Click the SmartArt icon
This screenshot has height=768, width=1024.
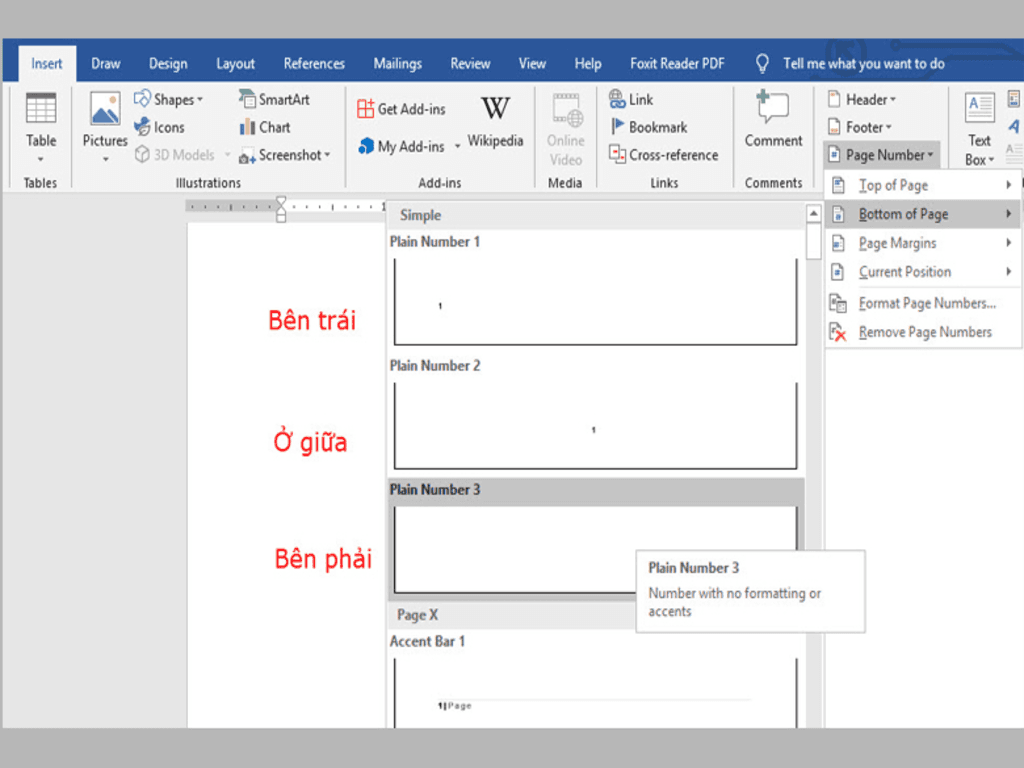[248, 99]
